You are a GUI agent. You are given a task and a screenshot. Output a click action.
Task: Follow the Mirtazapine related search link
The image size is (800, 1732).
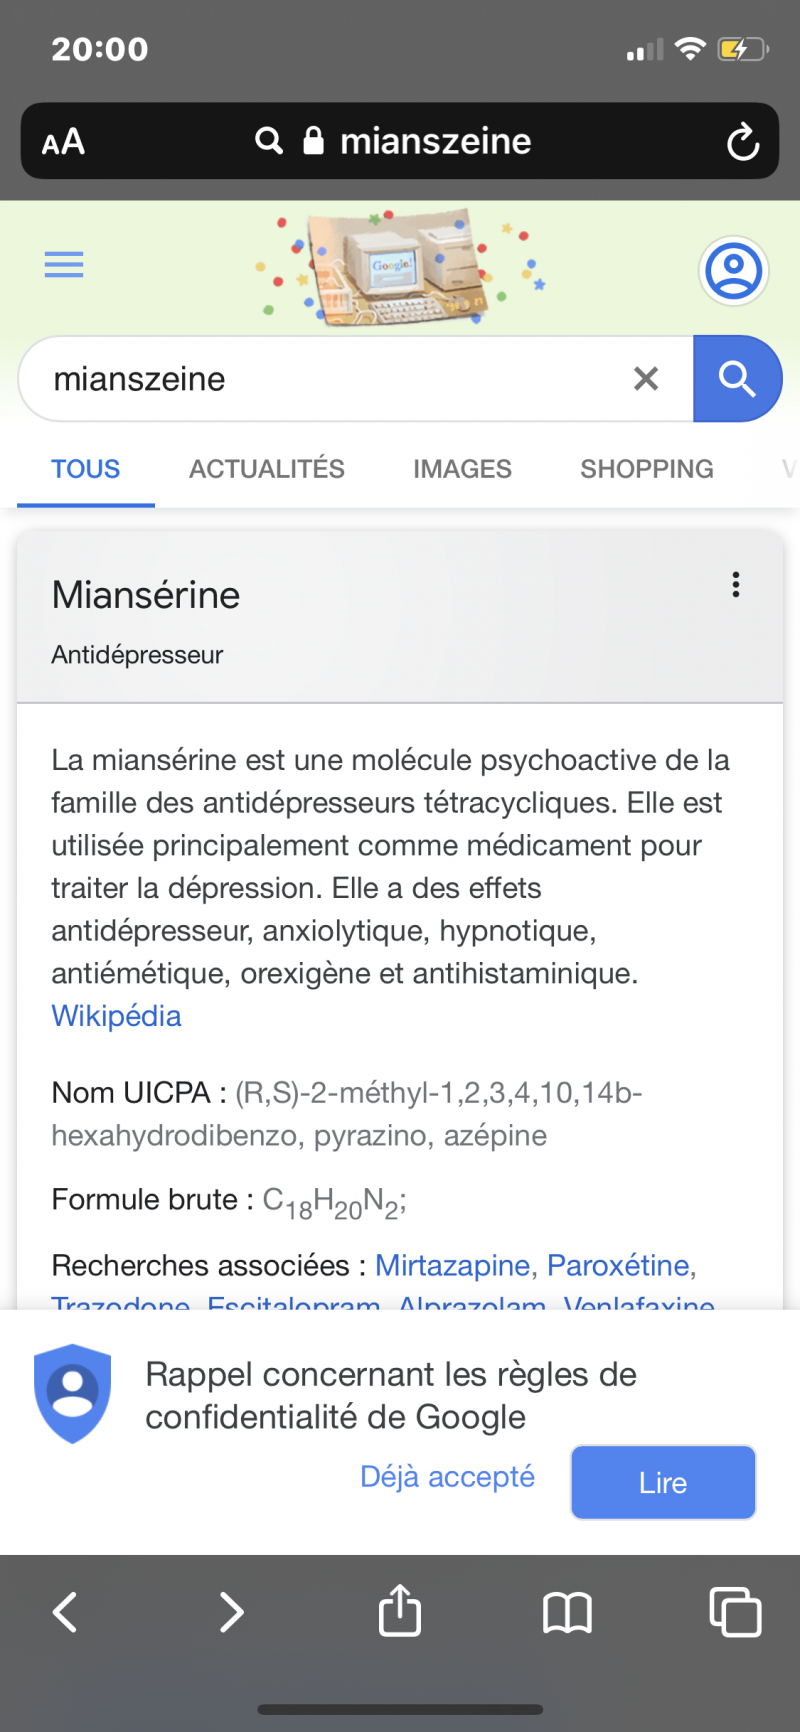(452, 1266)
